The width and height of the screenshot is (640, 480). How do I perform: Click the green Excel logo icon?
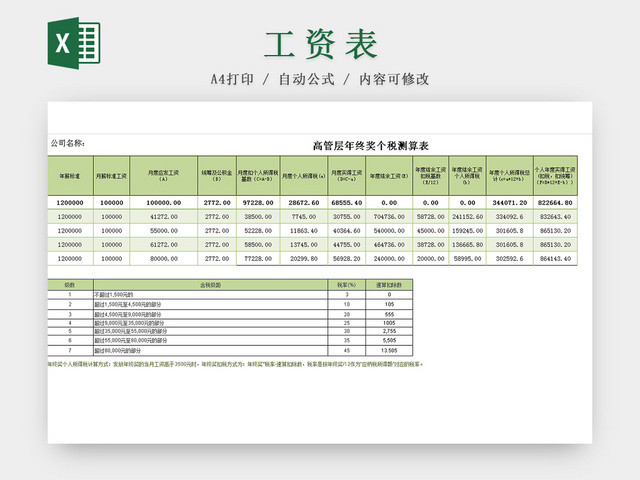tap(74, 43)
